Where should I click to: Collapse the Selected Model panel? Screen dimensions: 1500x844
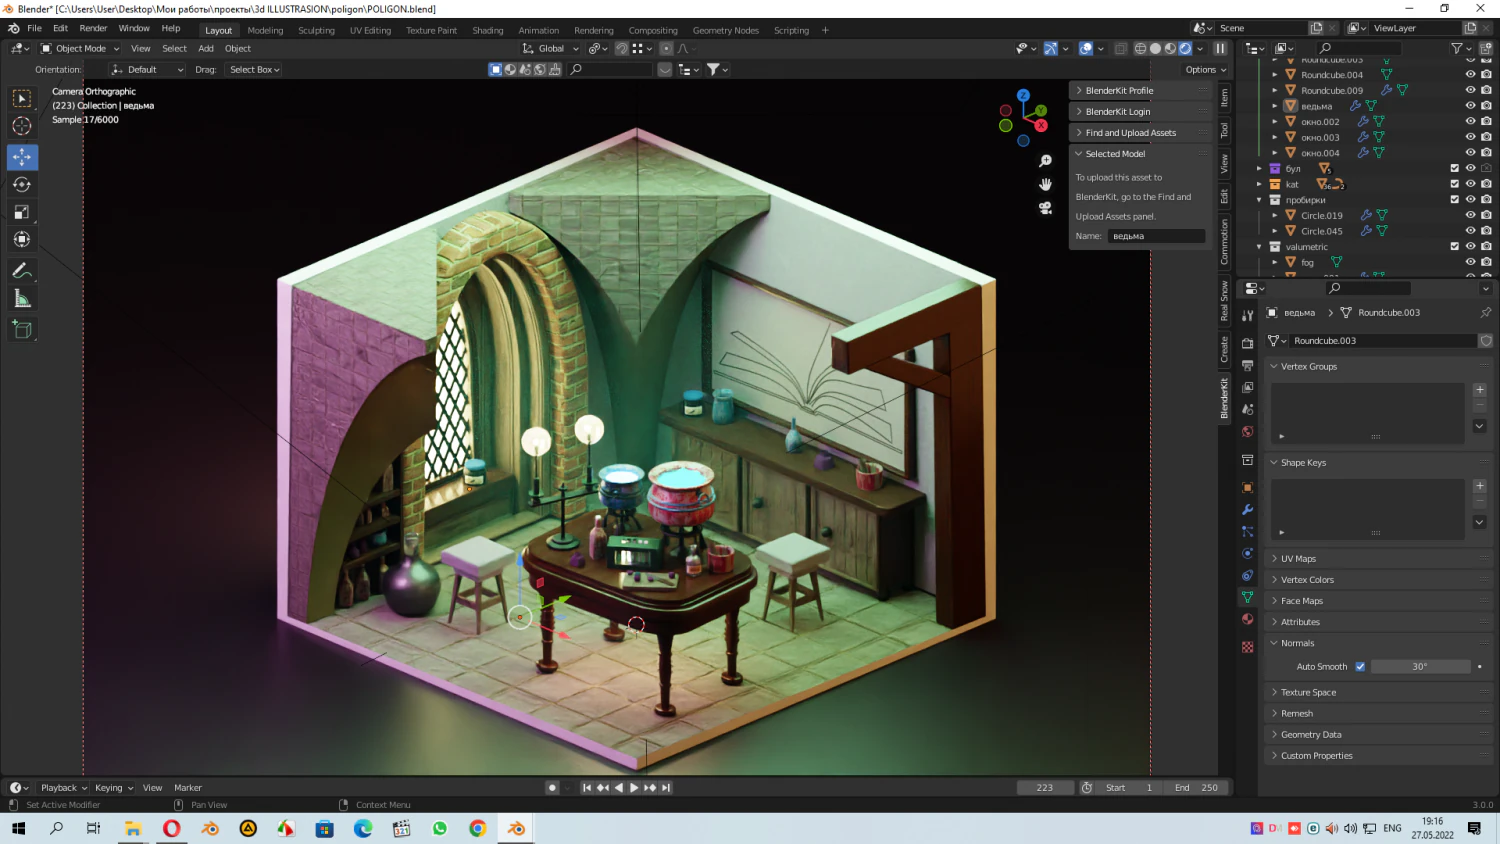pyautogui.click(x=1140, y=153)
